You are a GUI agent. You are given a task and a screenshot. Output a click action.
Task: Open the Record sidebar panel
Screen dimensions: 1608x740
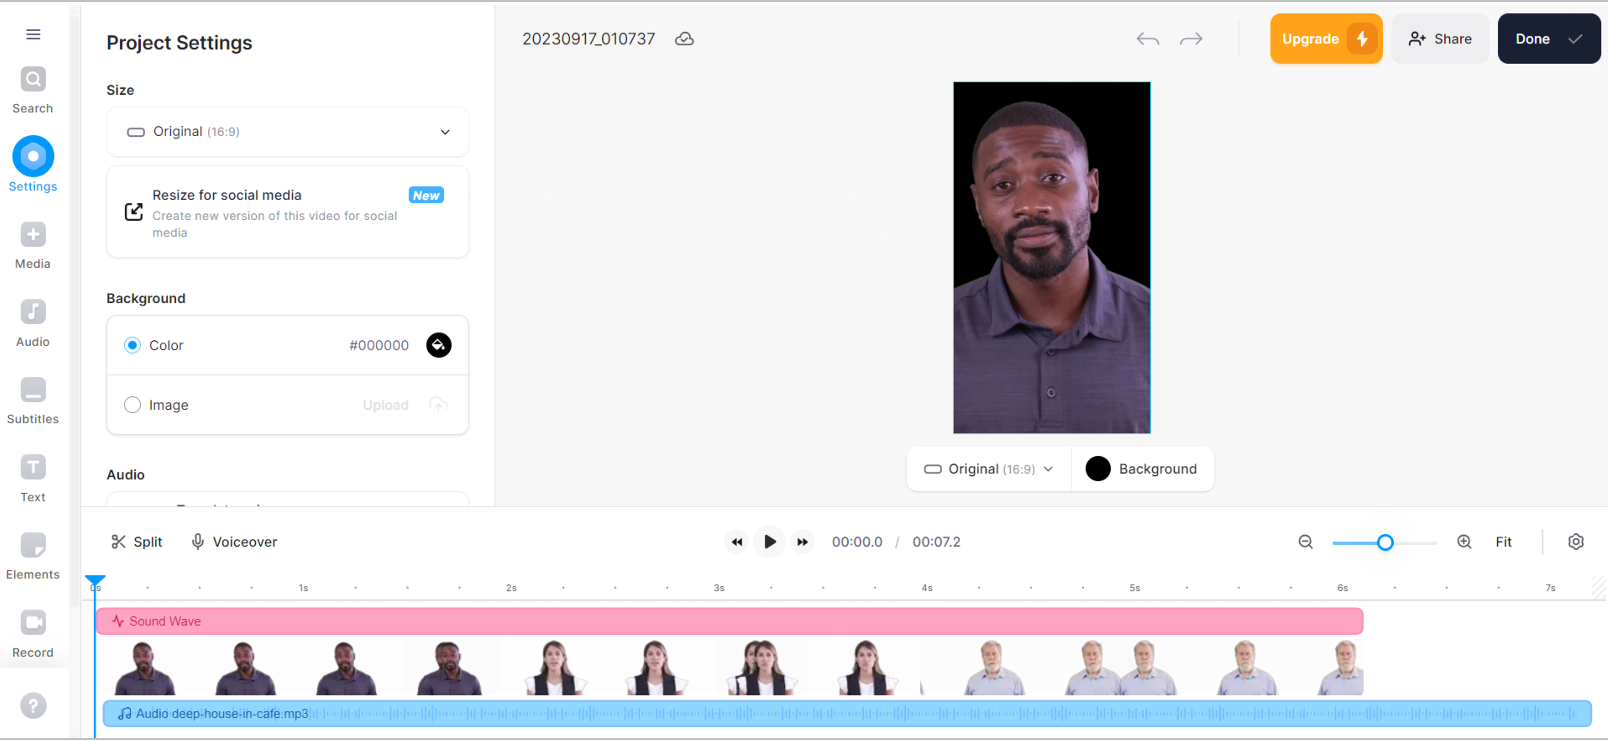point(33,634)
